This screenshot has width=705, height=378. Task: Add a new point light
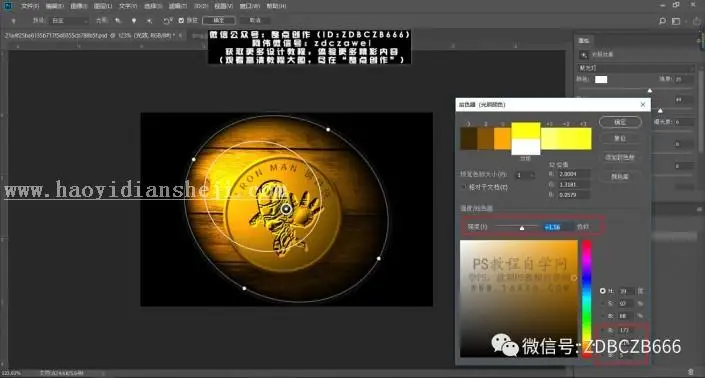click(134, 21)
